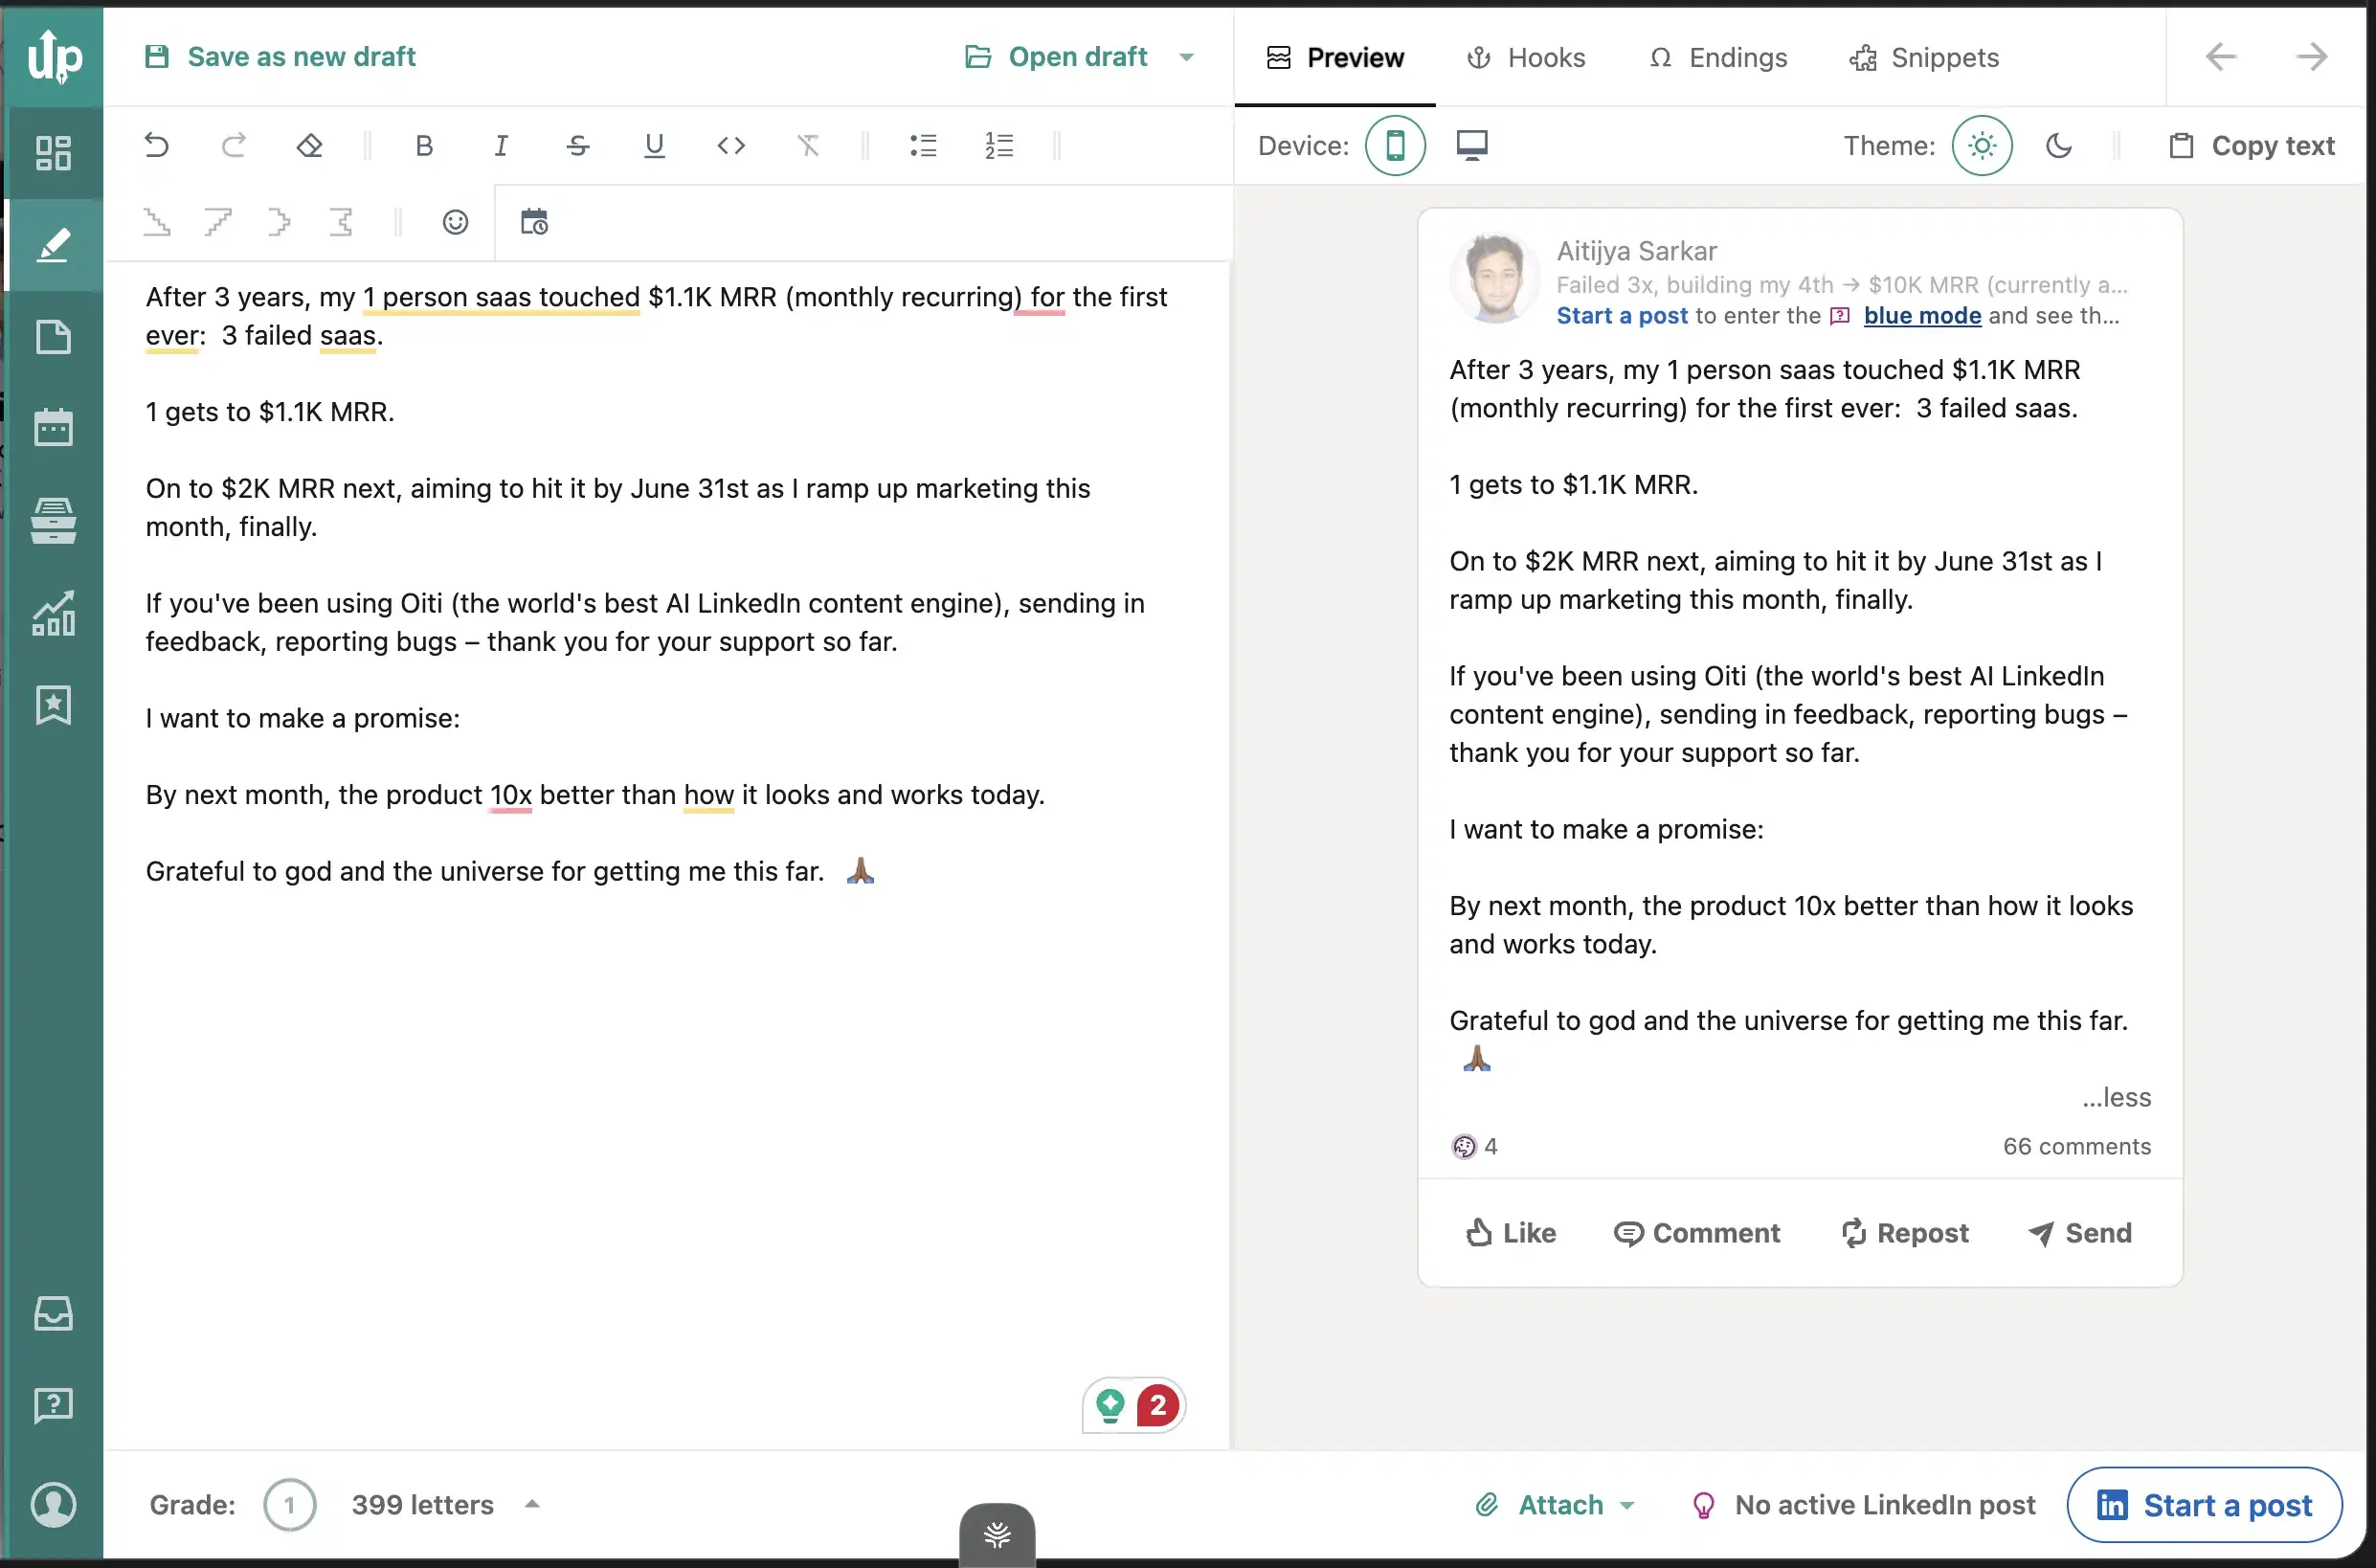Click Copy text button

pyautogui.click(x=2252, y=146)
